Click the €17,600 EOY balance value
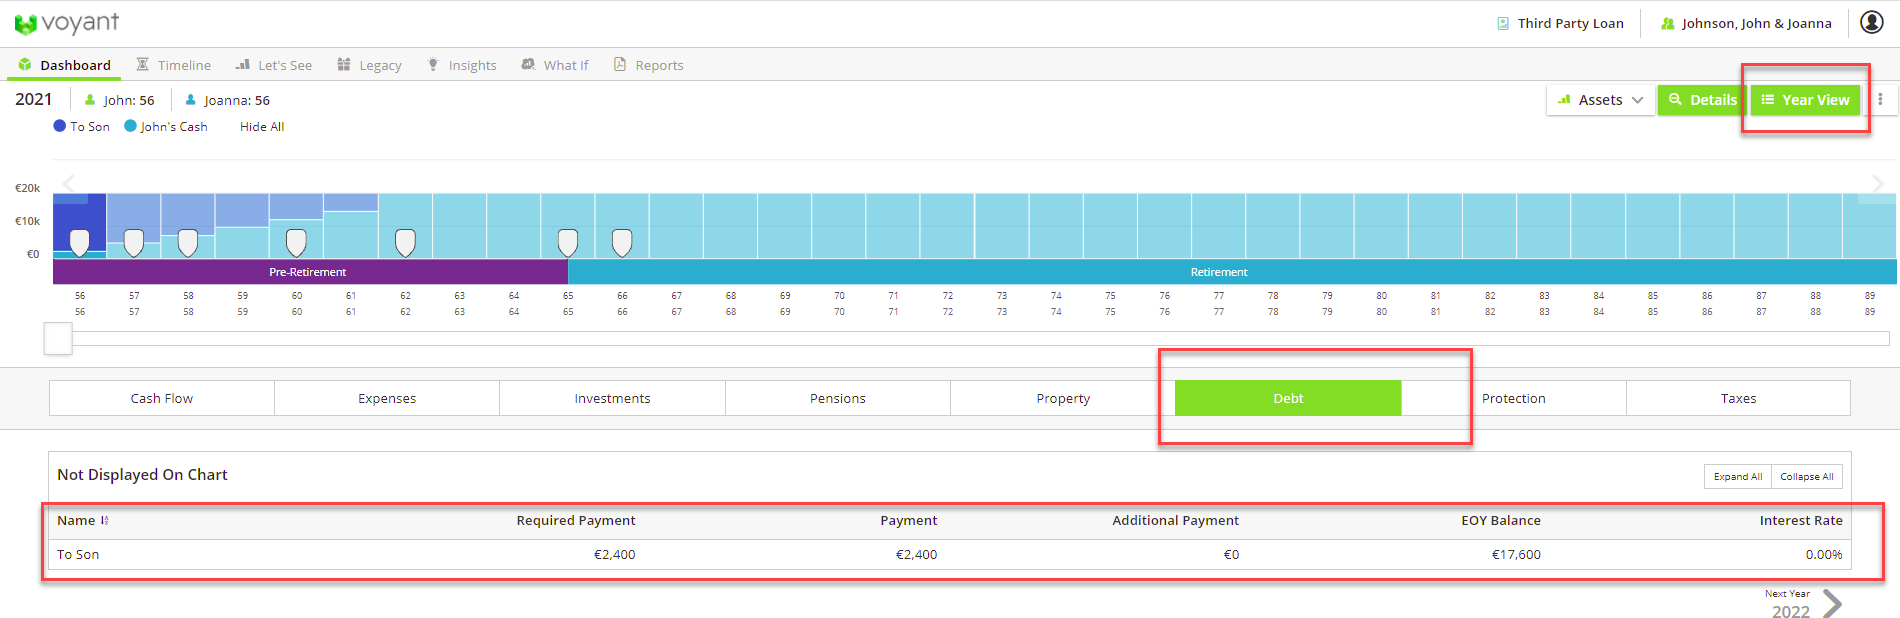Image resolution: width=1900 pixels, height=618 pixels. (x=1516, y=554)
